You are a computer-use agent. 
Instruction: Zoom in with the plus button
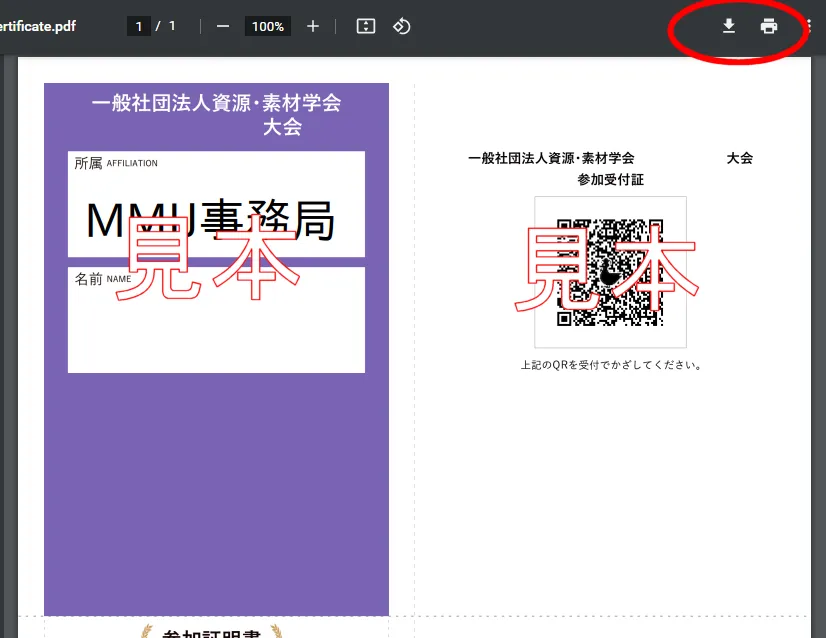[313, 26]
